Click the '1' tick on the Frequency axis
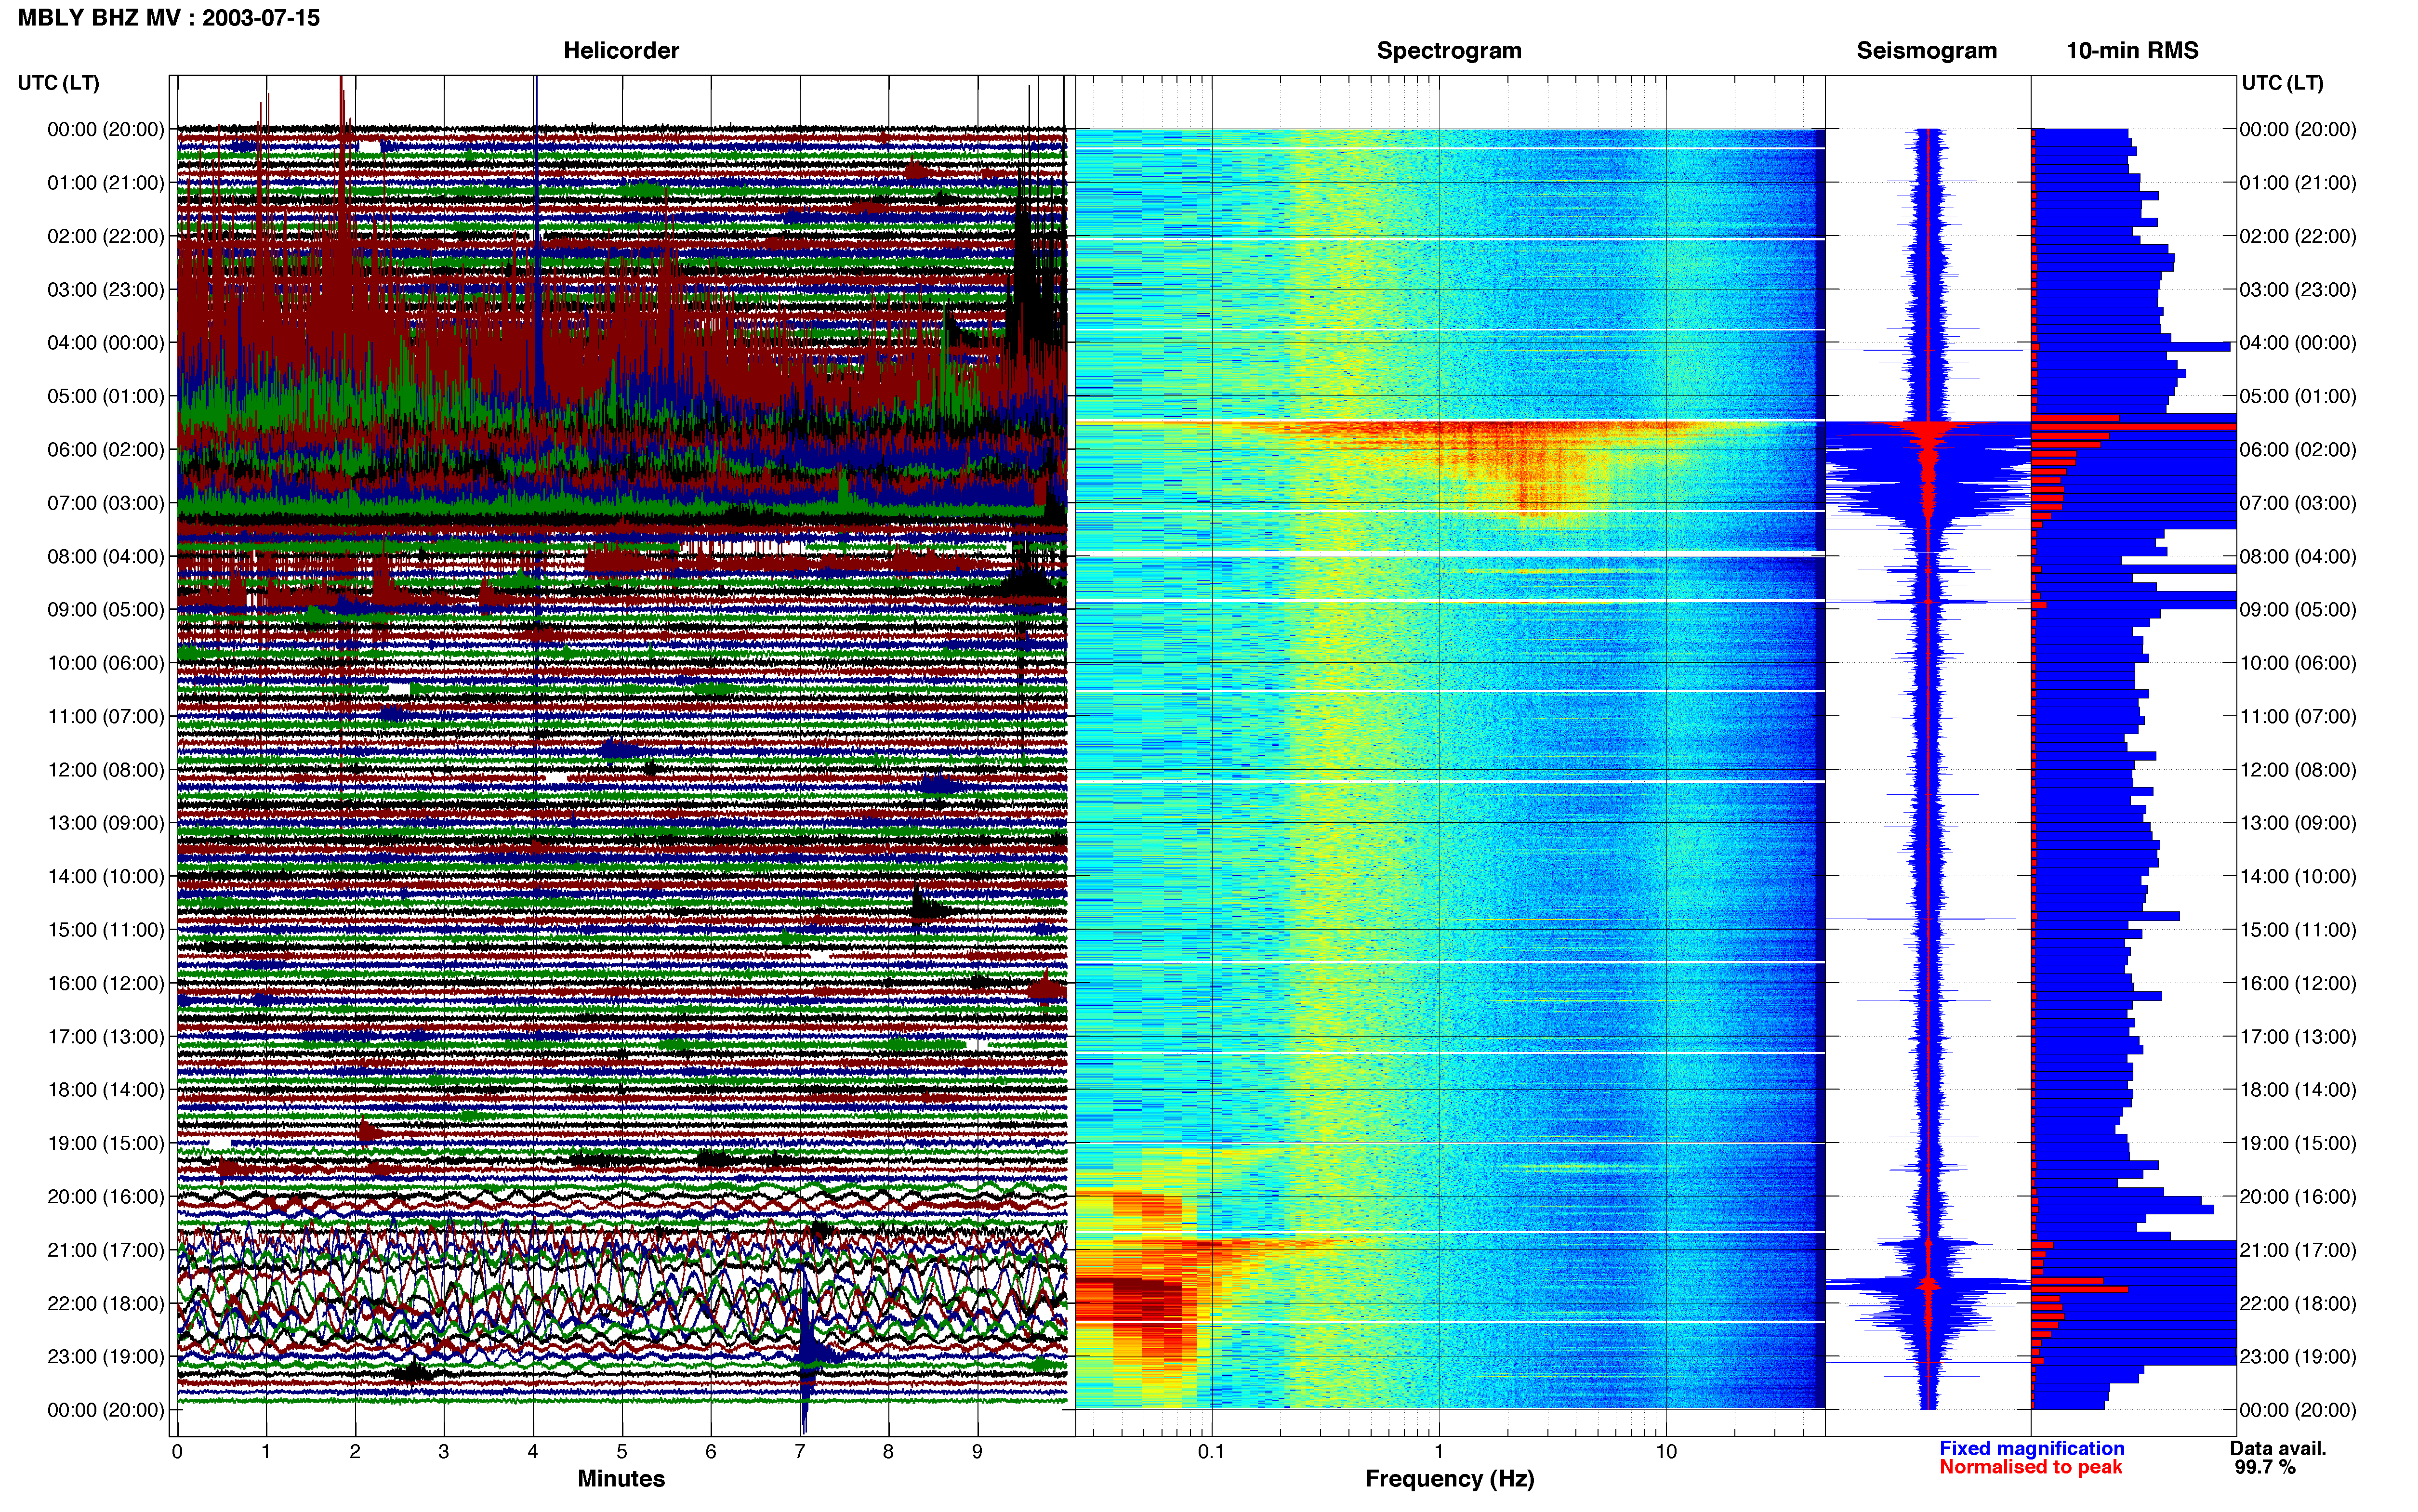This screenshot has width=2418, height=1512. click(x=1439, y=1452)
